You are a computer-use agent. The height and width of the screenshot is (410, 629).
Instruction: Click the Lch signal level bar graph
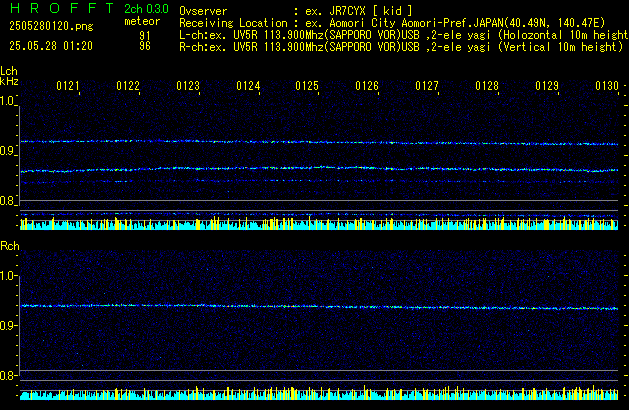(x=319, y=223)
